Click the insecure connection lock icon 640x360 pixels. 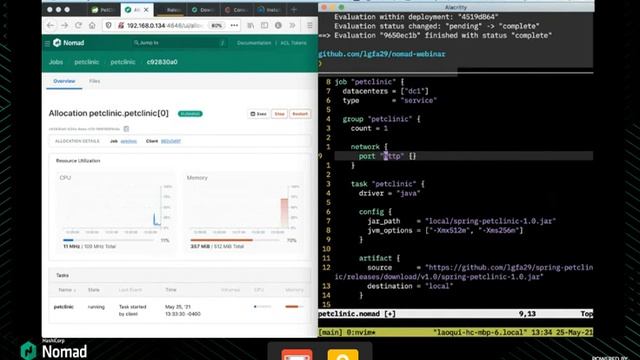[x=121, y=25]
